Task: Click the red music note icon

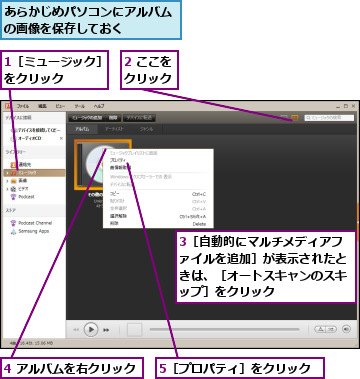Action: [x=13, y=173]
